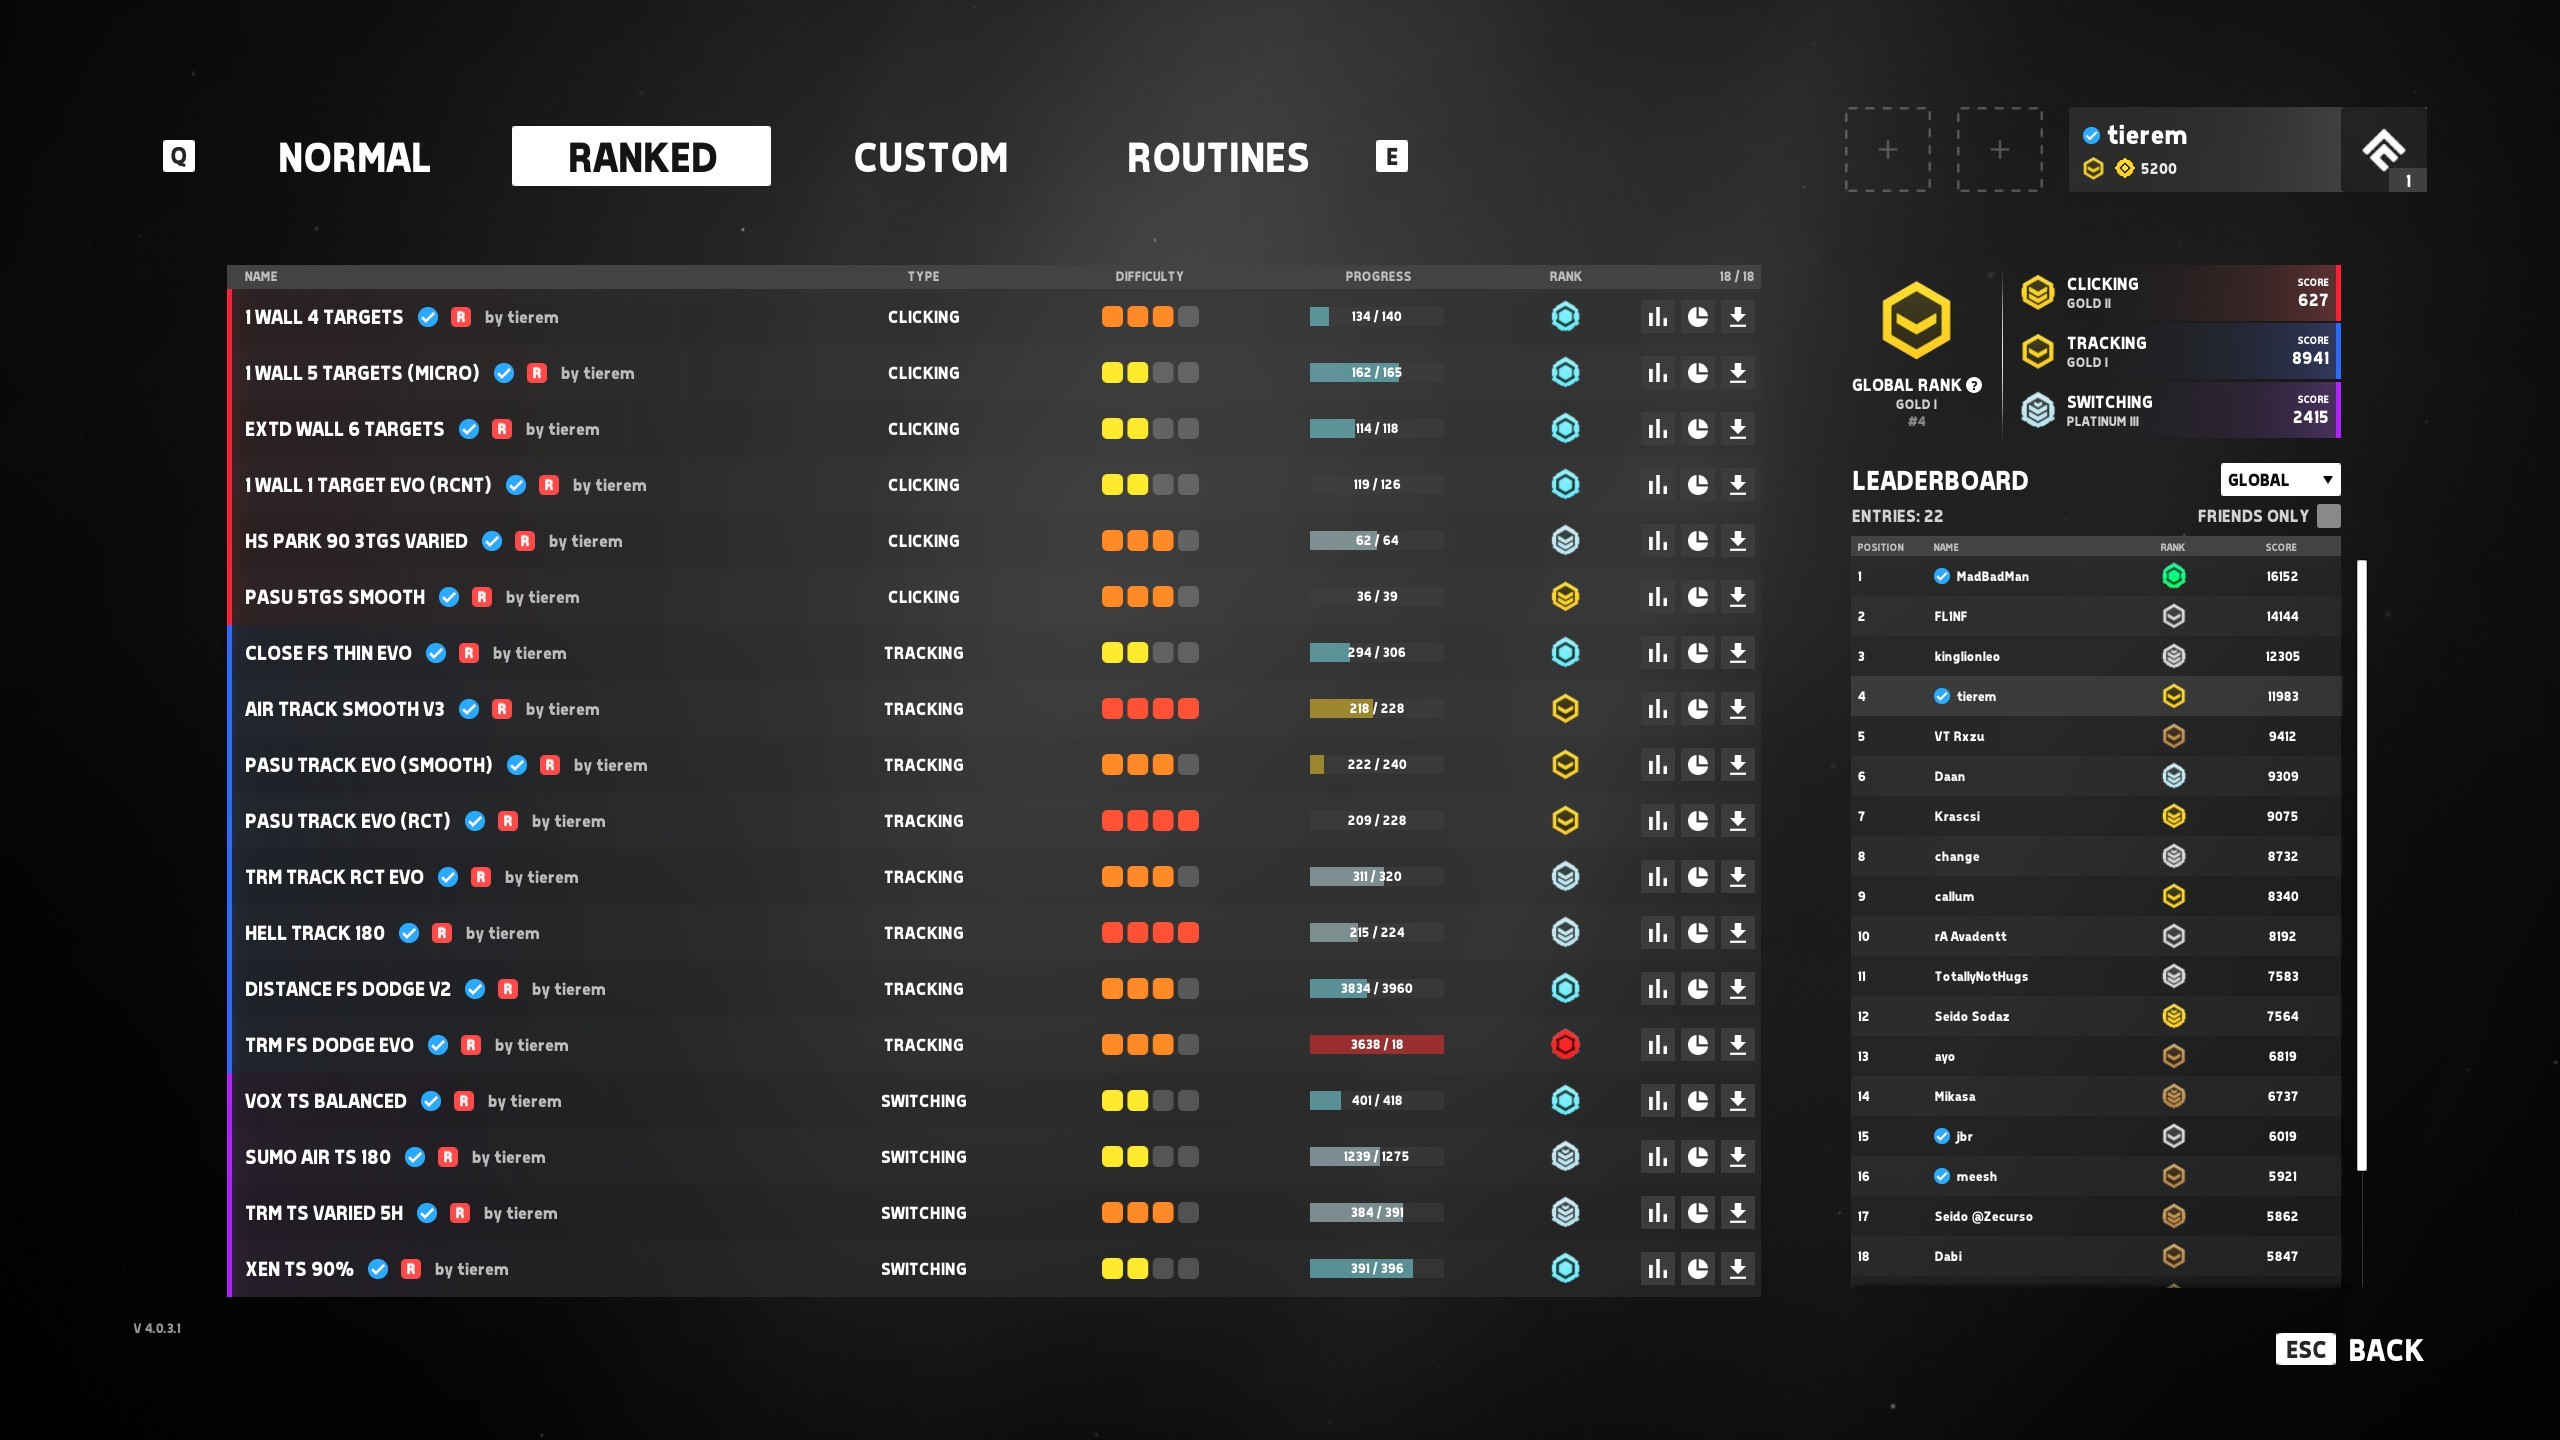Click the Tracking Gold I badge icon
The width and height of the screenshot is (2560, 1440).
(x=2036, y=350)
